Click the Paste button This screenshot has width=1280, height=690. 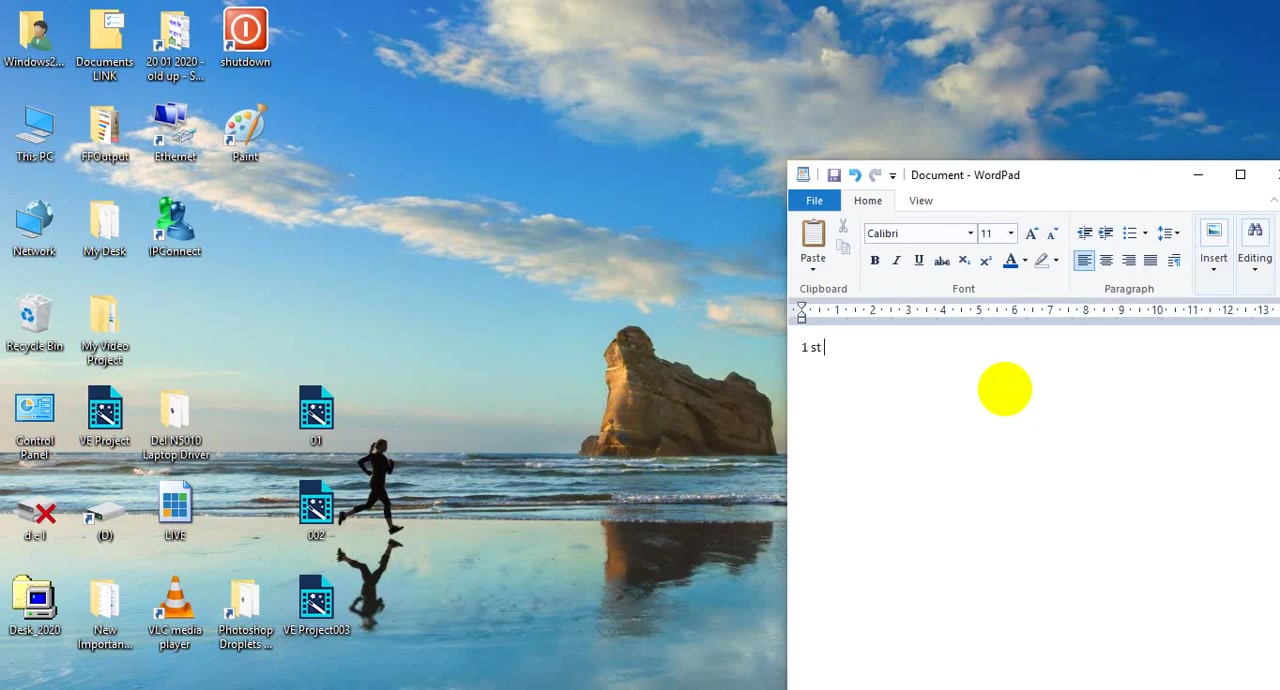coord(813,244)
